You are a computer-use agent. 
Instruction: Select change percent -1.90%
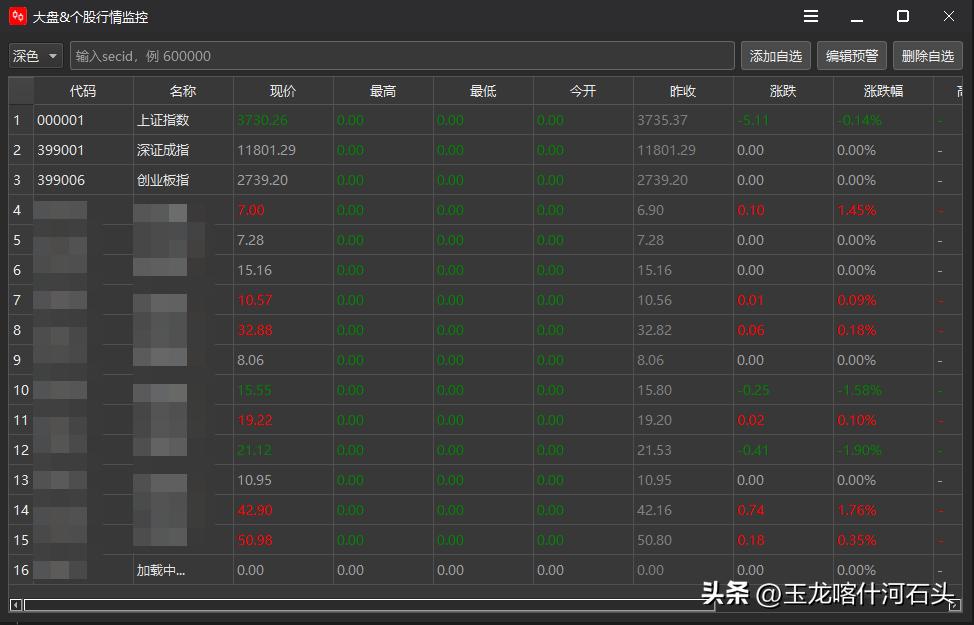883,450
